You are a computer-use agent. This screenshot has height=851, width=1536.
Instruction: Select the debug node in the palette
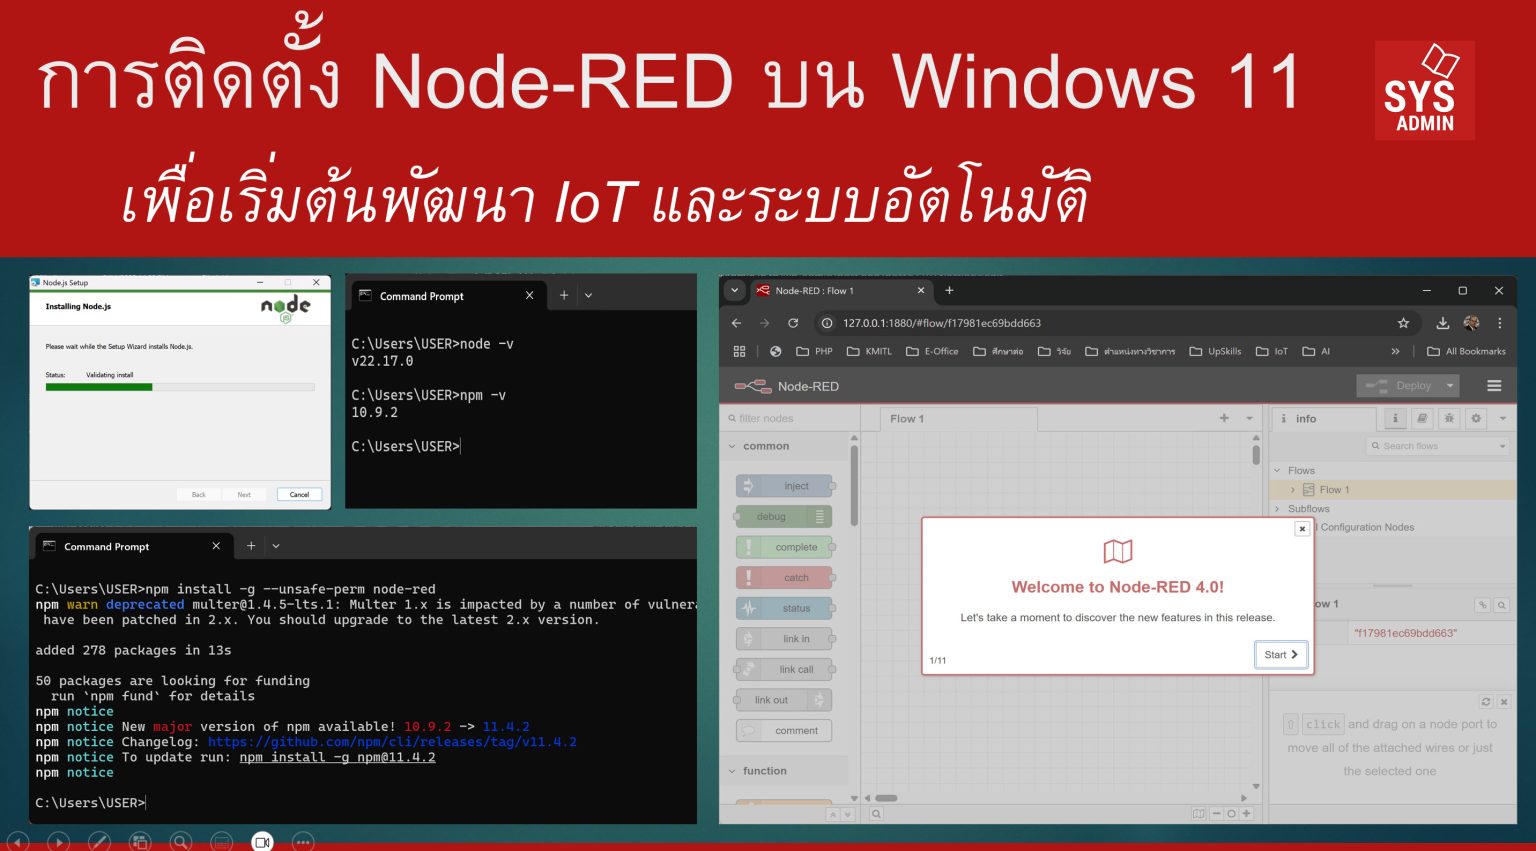(784, 516)
